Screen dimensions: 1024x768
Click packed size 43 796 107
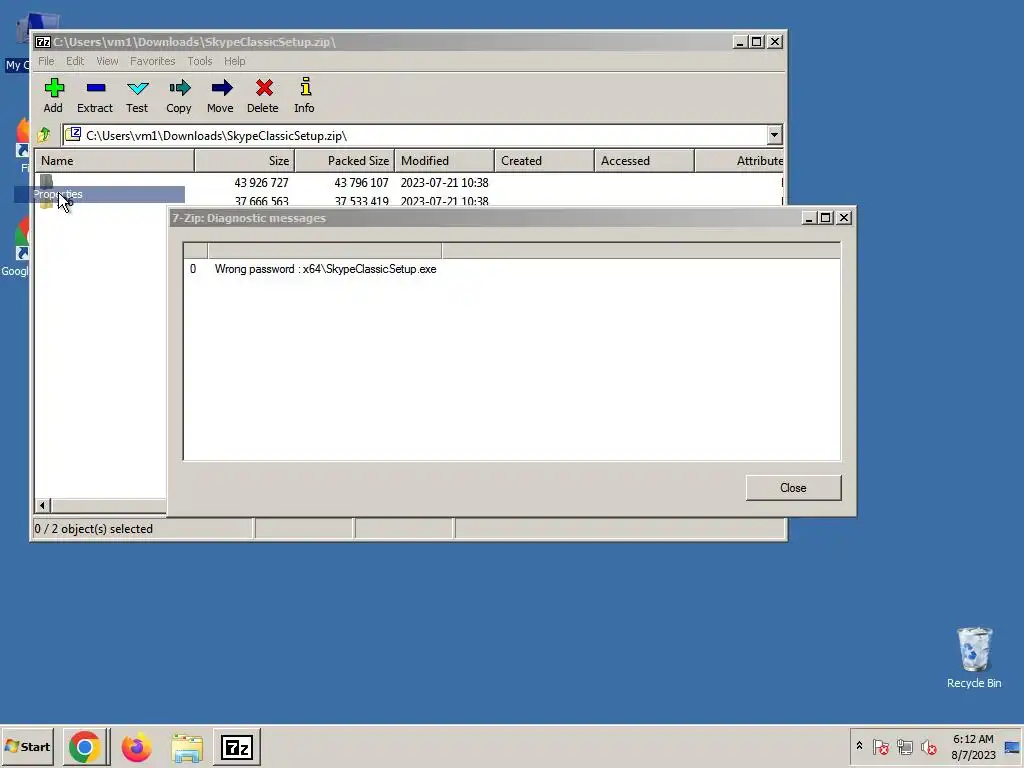(361, 182)
